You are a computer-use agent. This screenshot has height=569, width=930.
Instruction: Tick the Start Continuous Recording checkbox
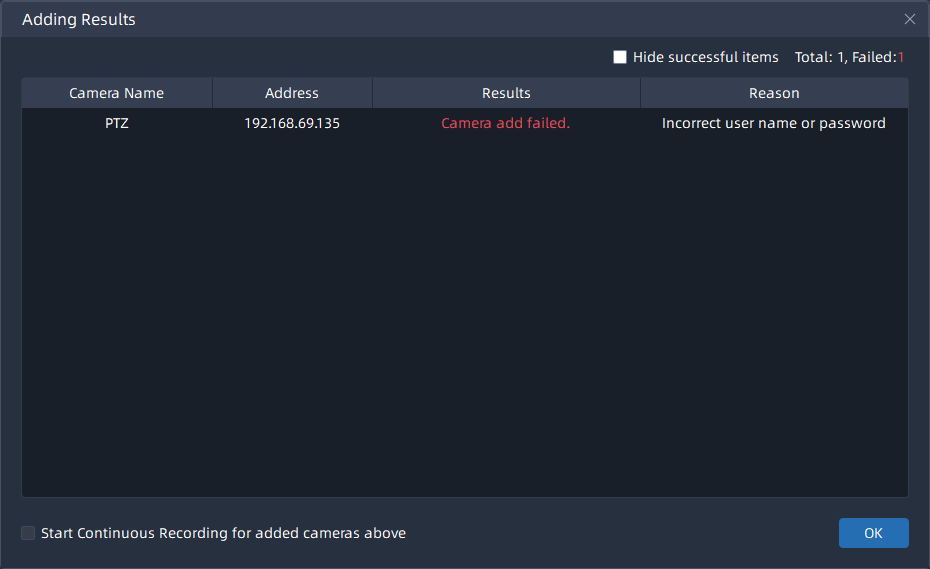coord(28,533)
